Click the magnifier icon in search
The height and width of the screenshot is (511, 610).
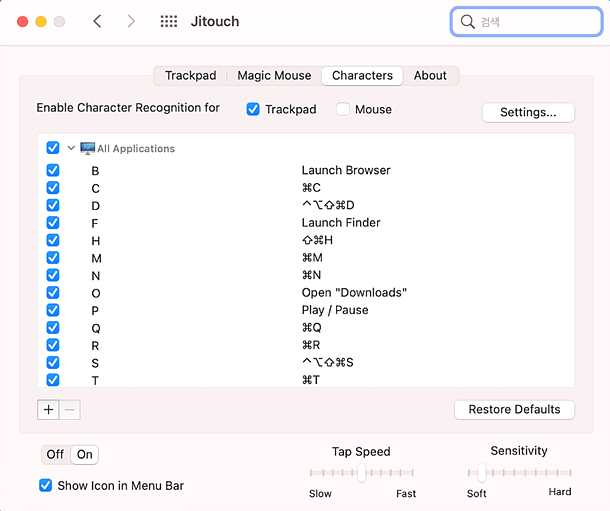point(467,22)
